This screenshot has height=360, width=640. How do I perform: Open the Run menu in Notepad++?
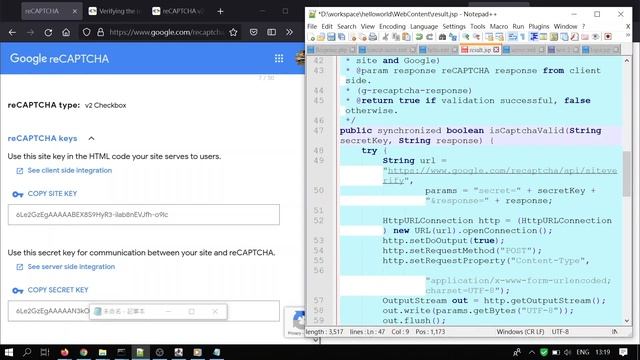click(518, 27)
